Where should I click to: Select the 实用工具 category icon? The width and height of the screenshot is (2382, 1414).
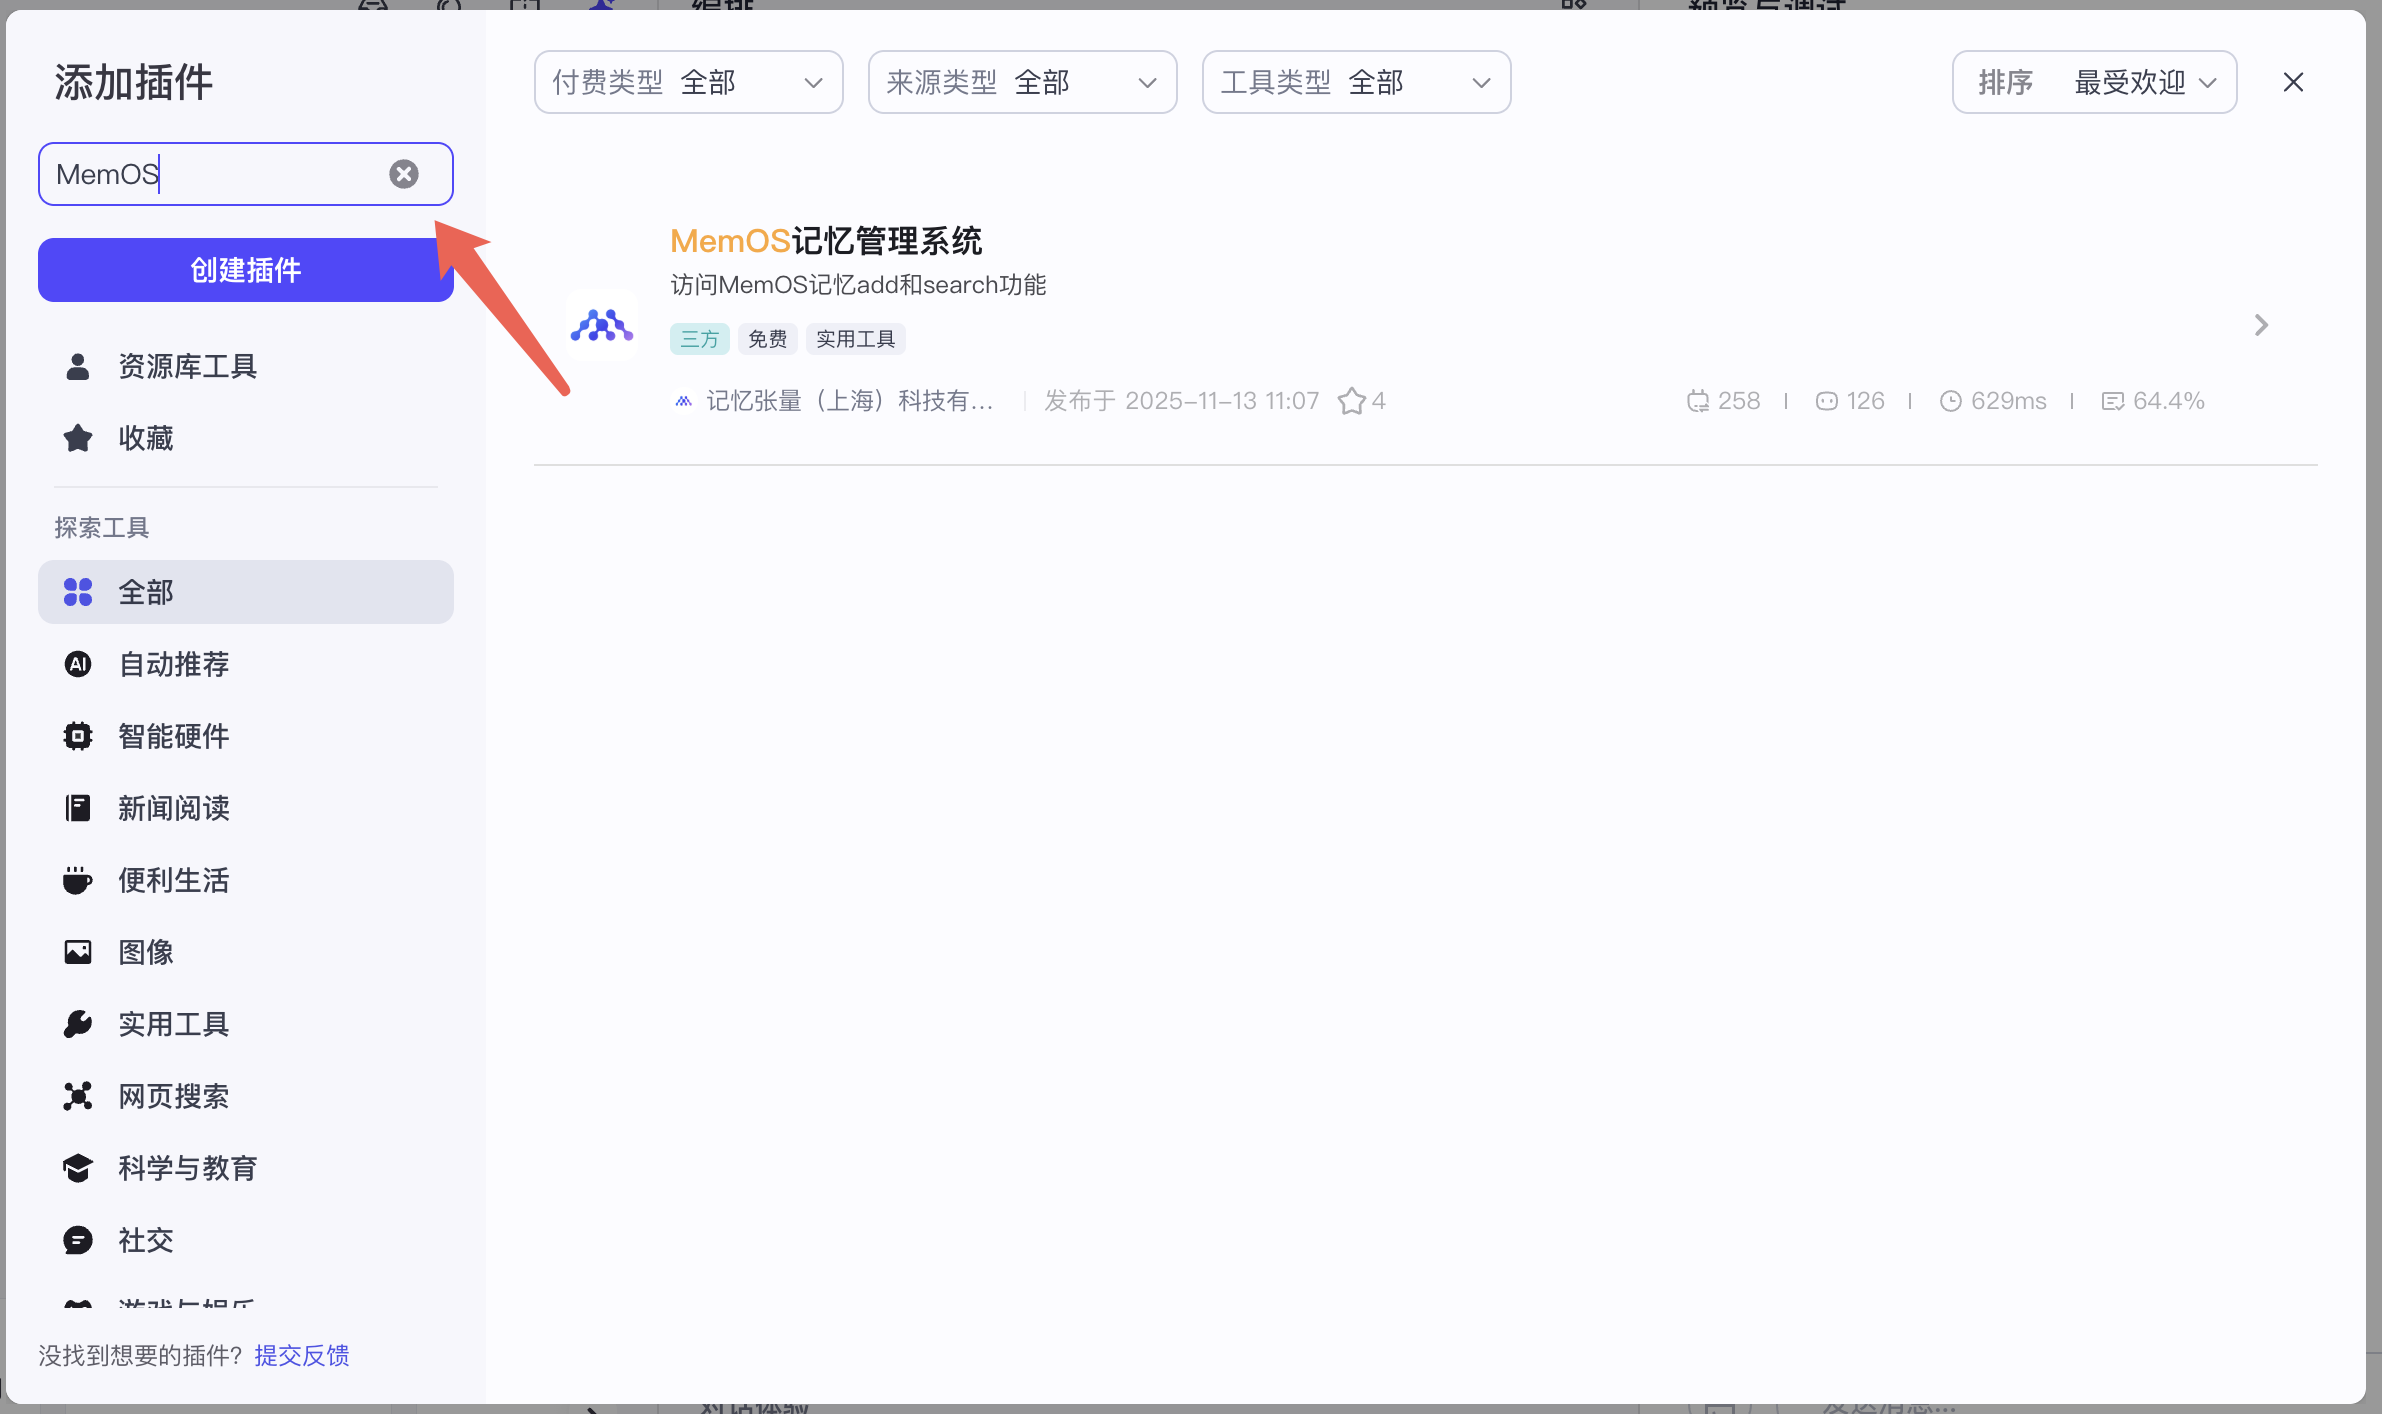(x=78, y=1023)
